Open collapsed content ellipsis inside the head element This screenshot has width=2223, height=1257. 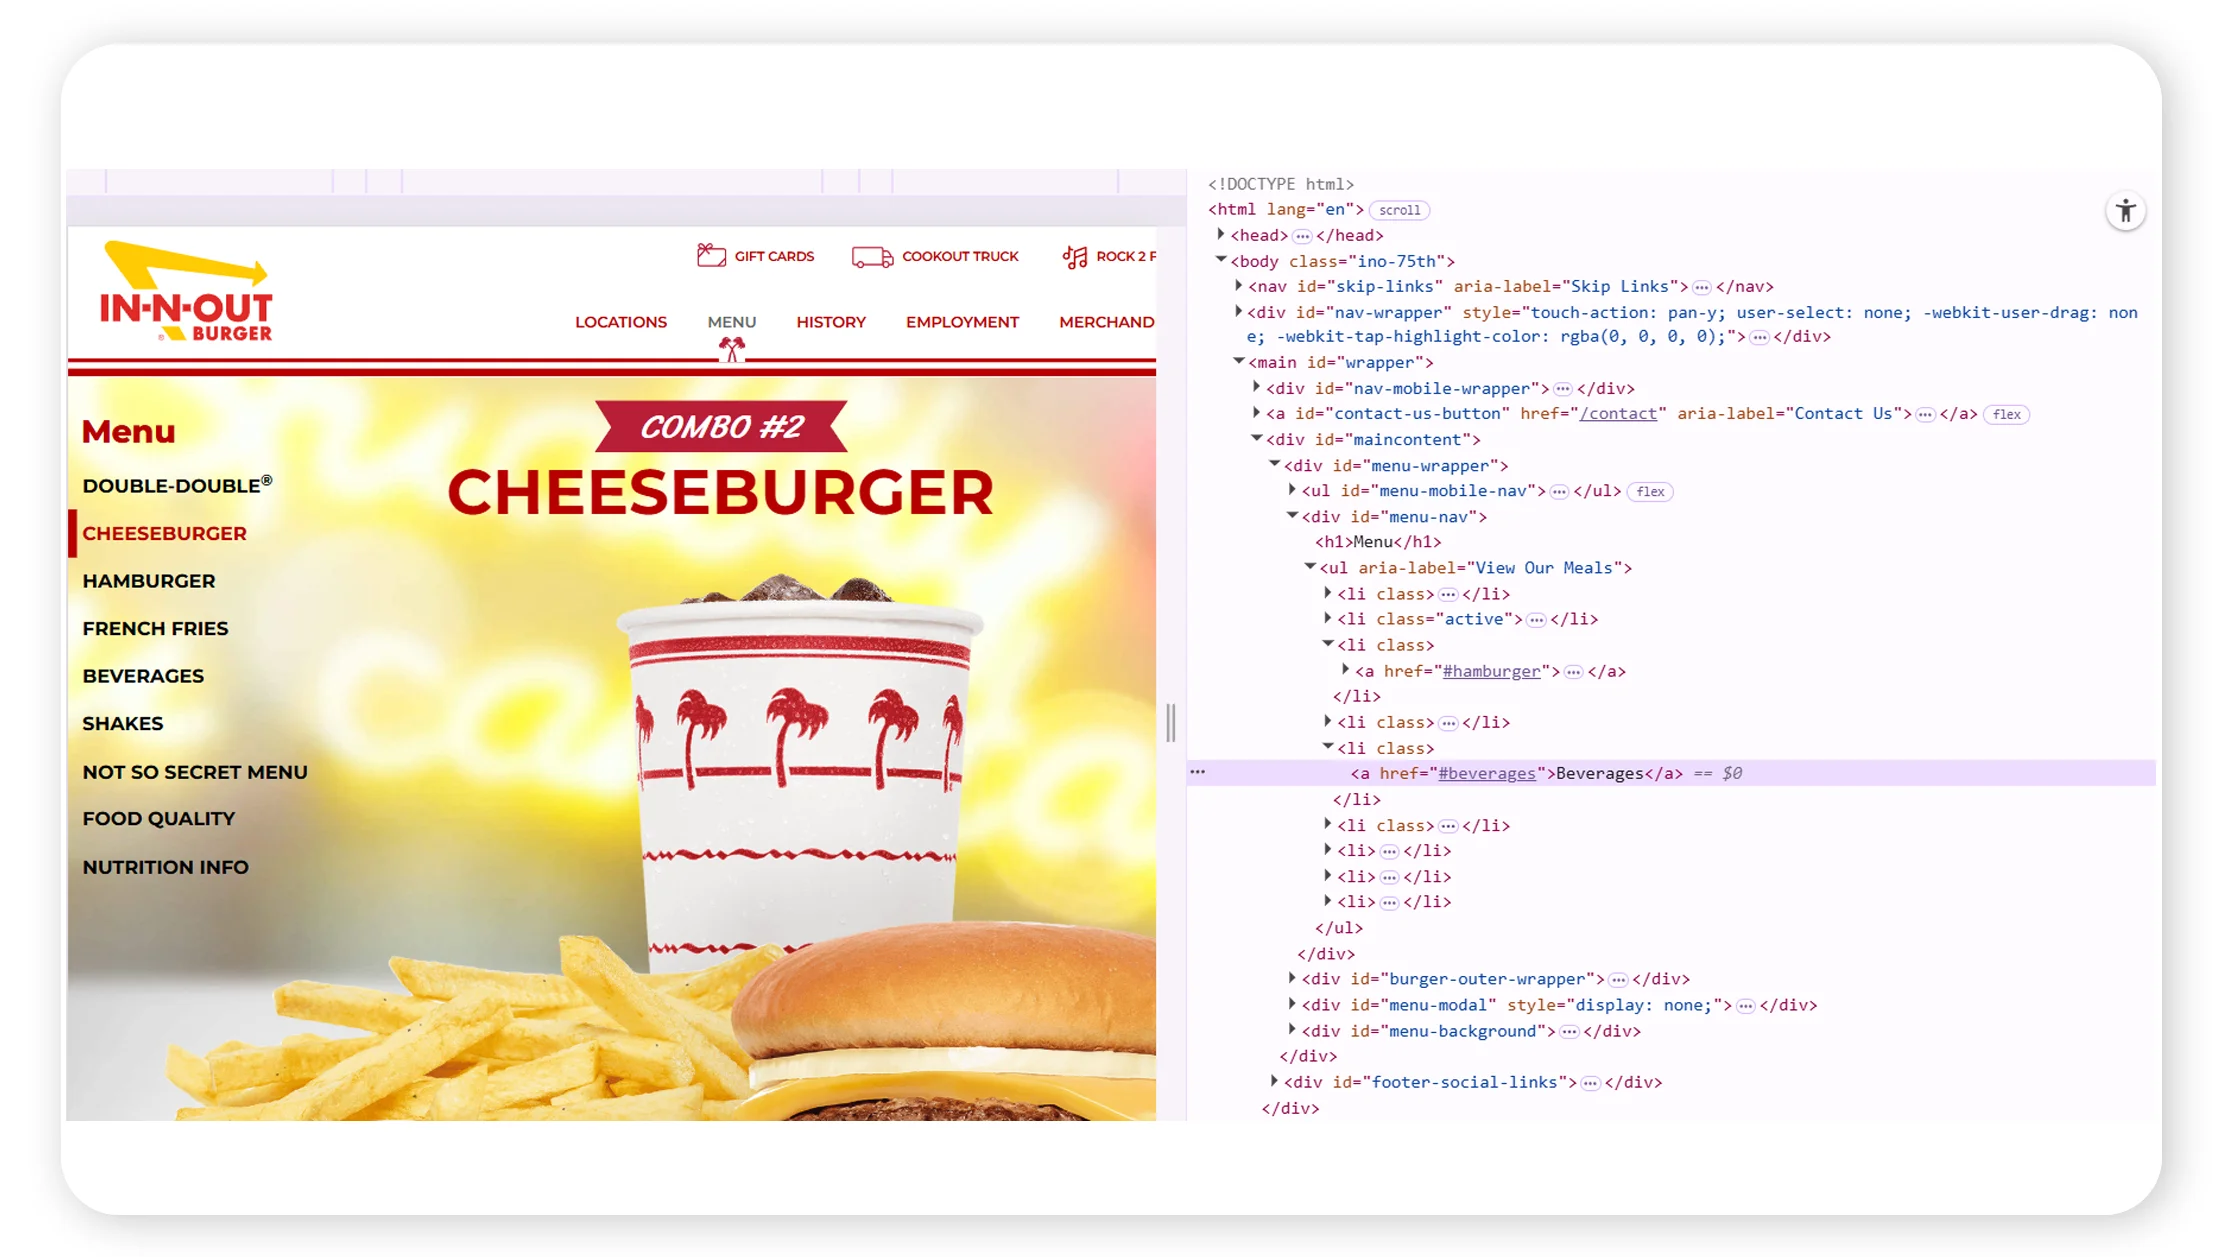(1301, 235)
